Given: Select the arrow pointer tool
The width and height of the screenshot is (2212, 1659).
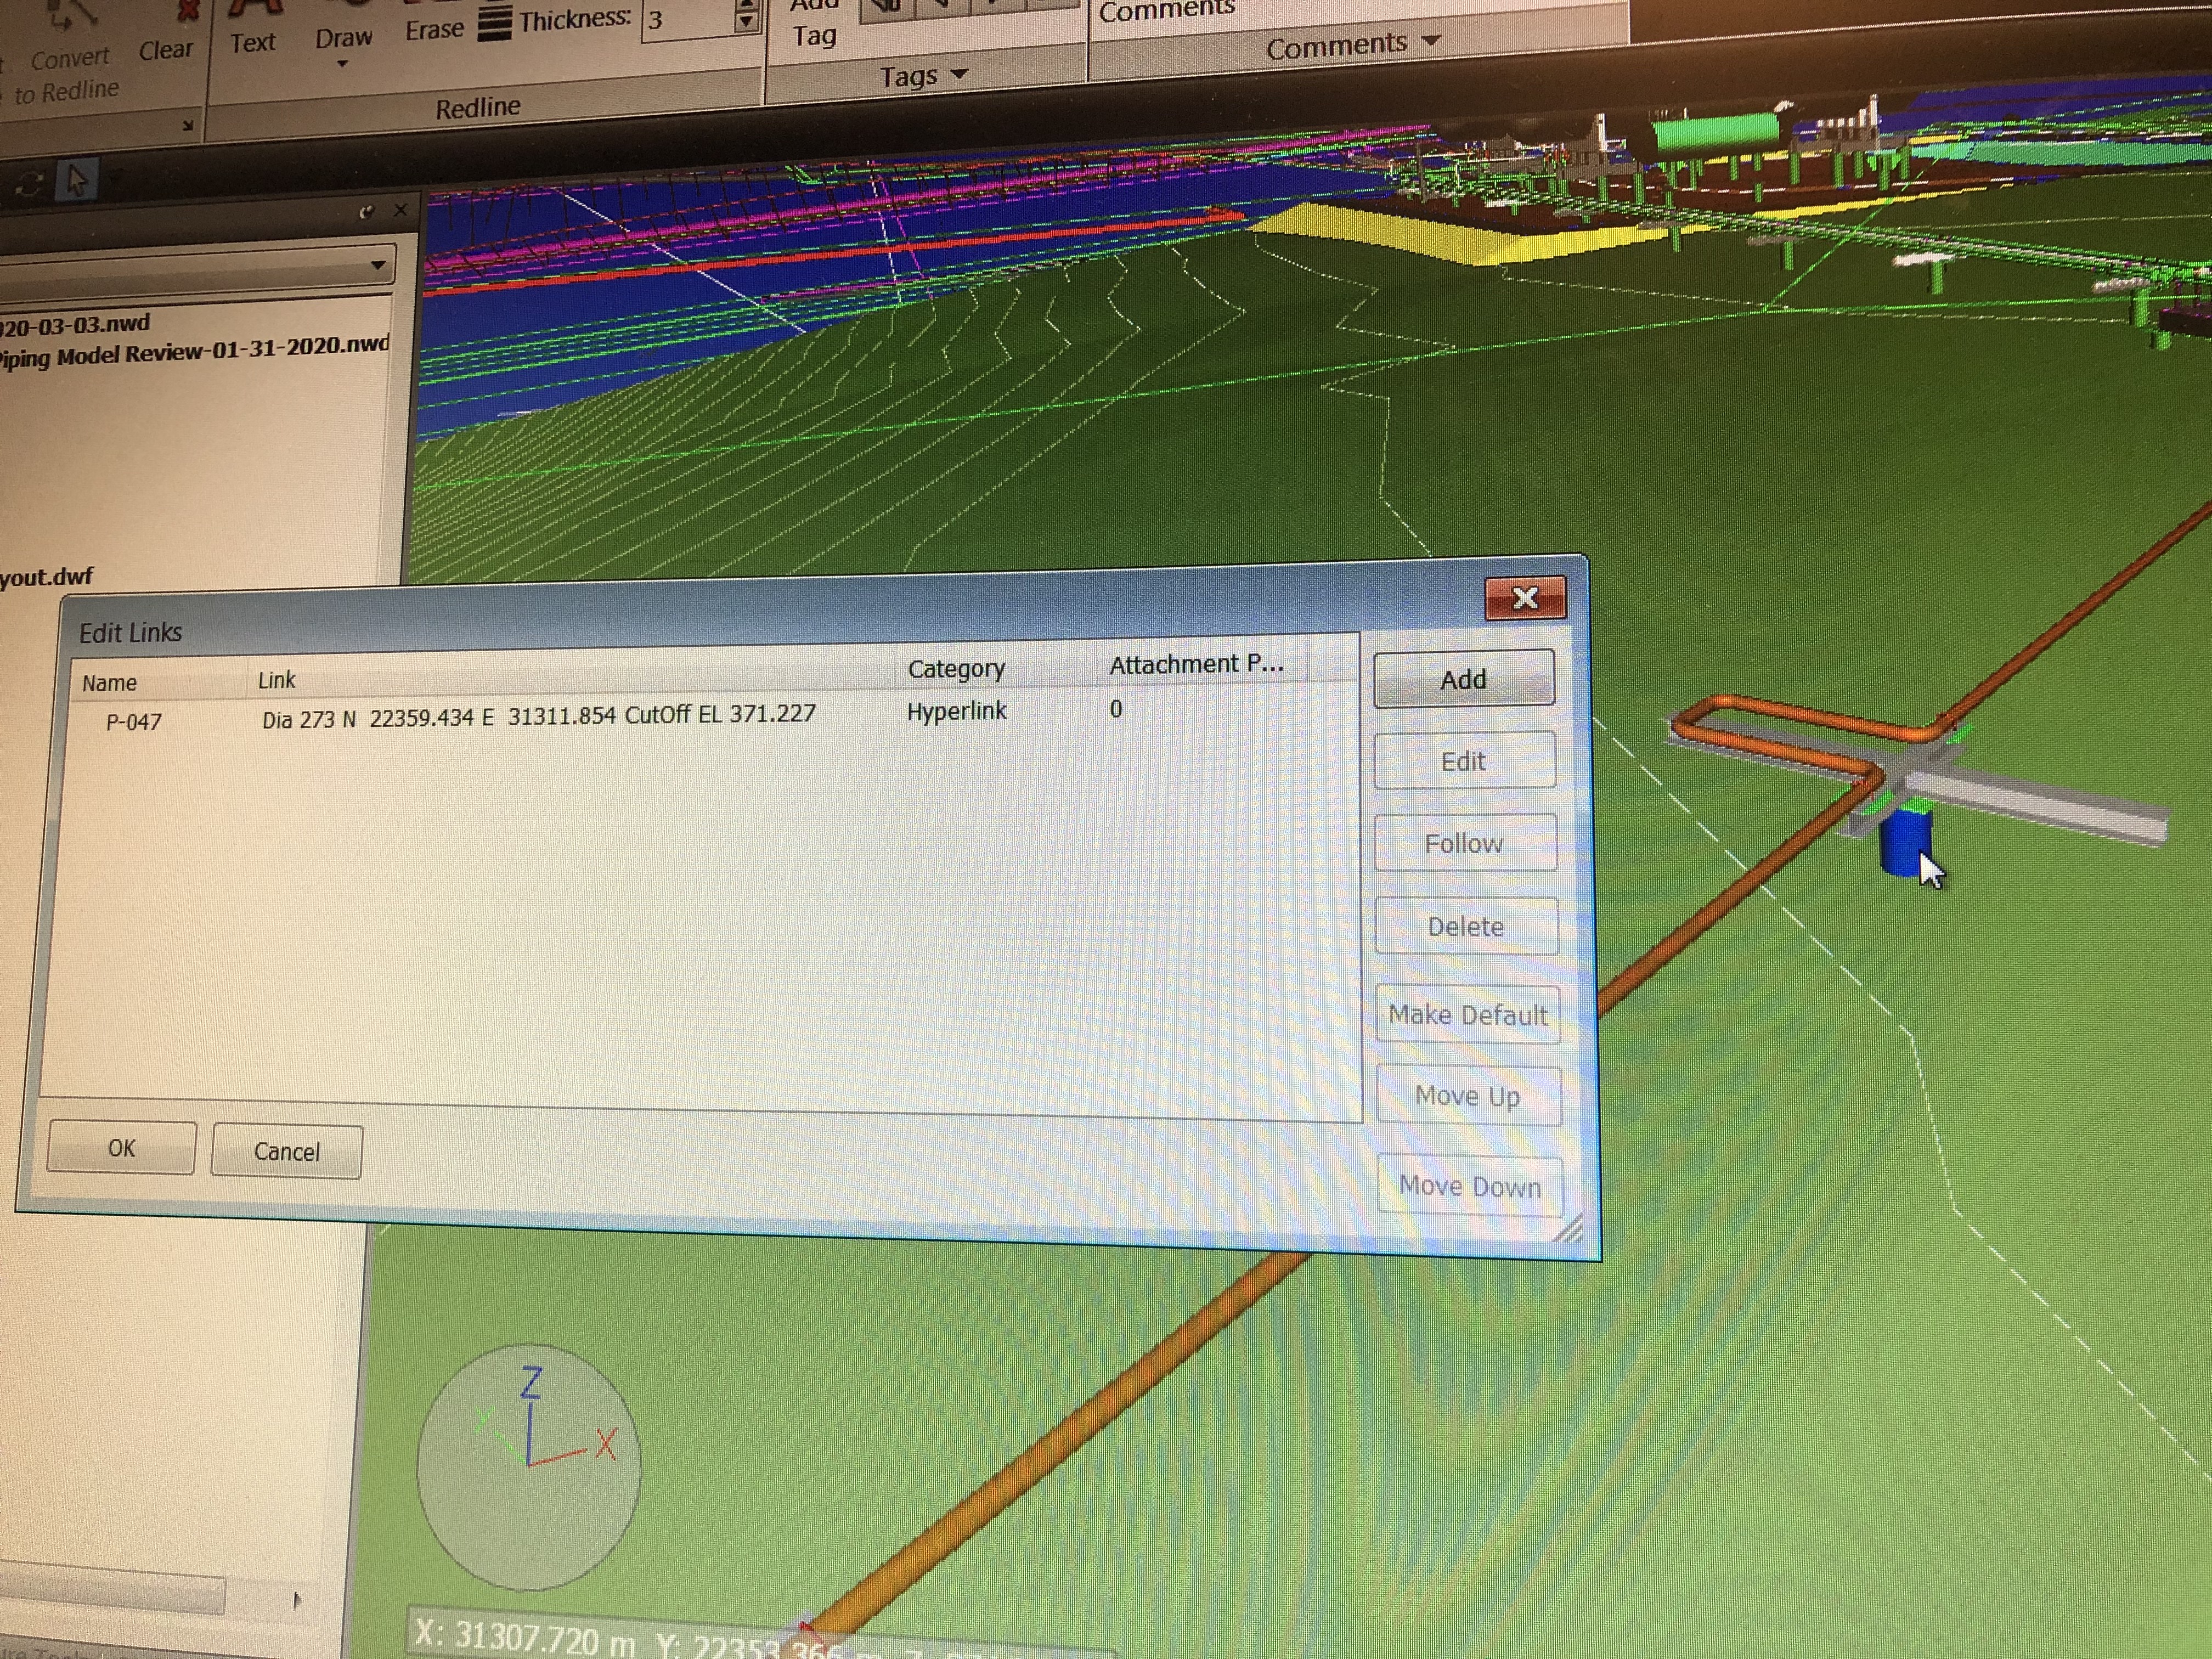Looking at the screenshot, I should pos(77,181).
